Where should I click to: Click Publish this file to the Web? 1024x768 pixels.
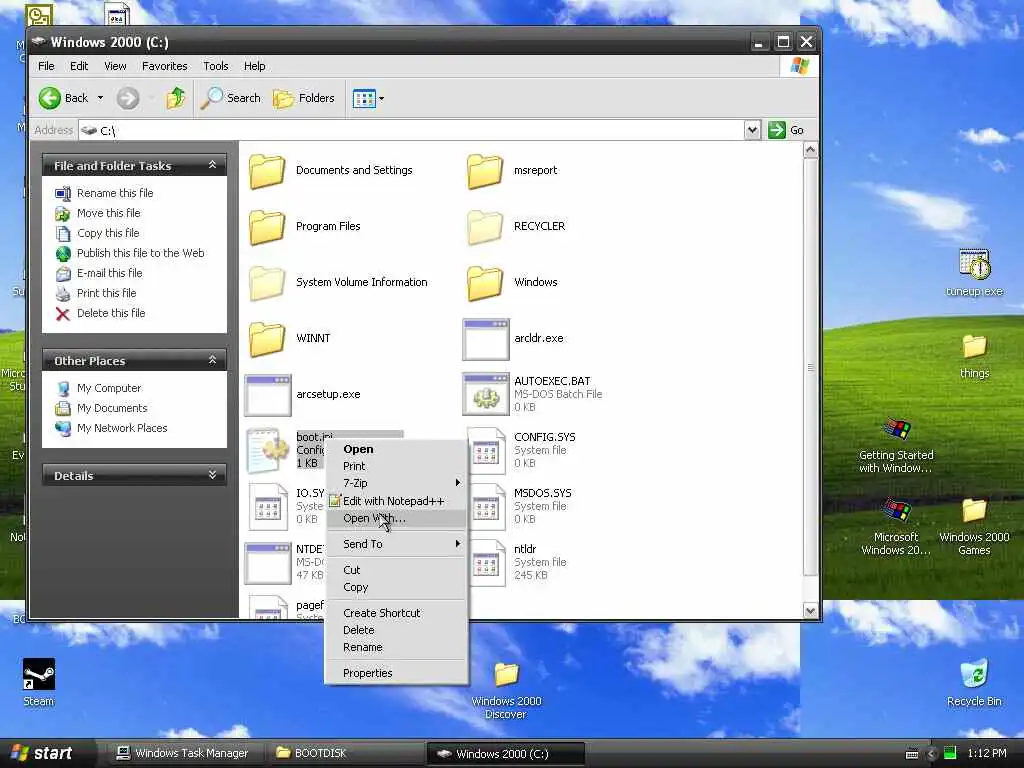pyautogui.click(x=140, y=253)
